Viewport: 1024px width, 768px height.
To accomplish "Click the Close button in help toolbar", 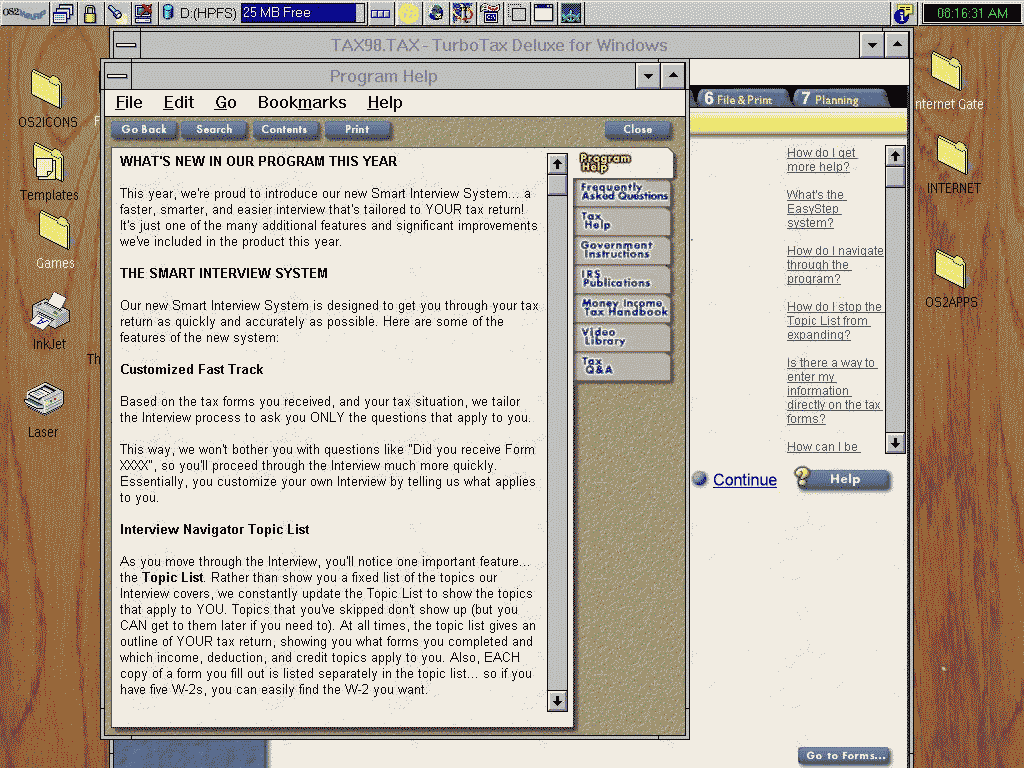I will [x=637, y=129].
